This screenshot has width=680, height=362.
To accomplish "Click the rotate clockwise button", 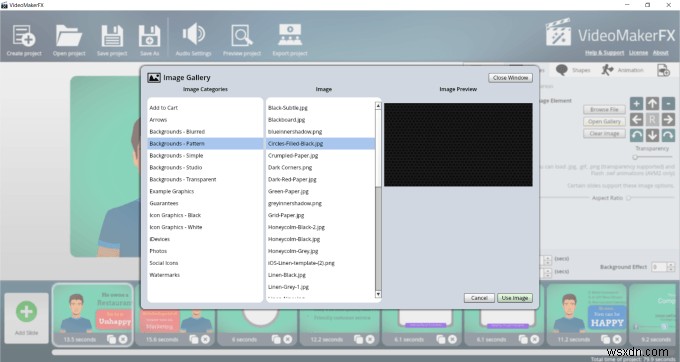I will [x=668, y=135].
